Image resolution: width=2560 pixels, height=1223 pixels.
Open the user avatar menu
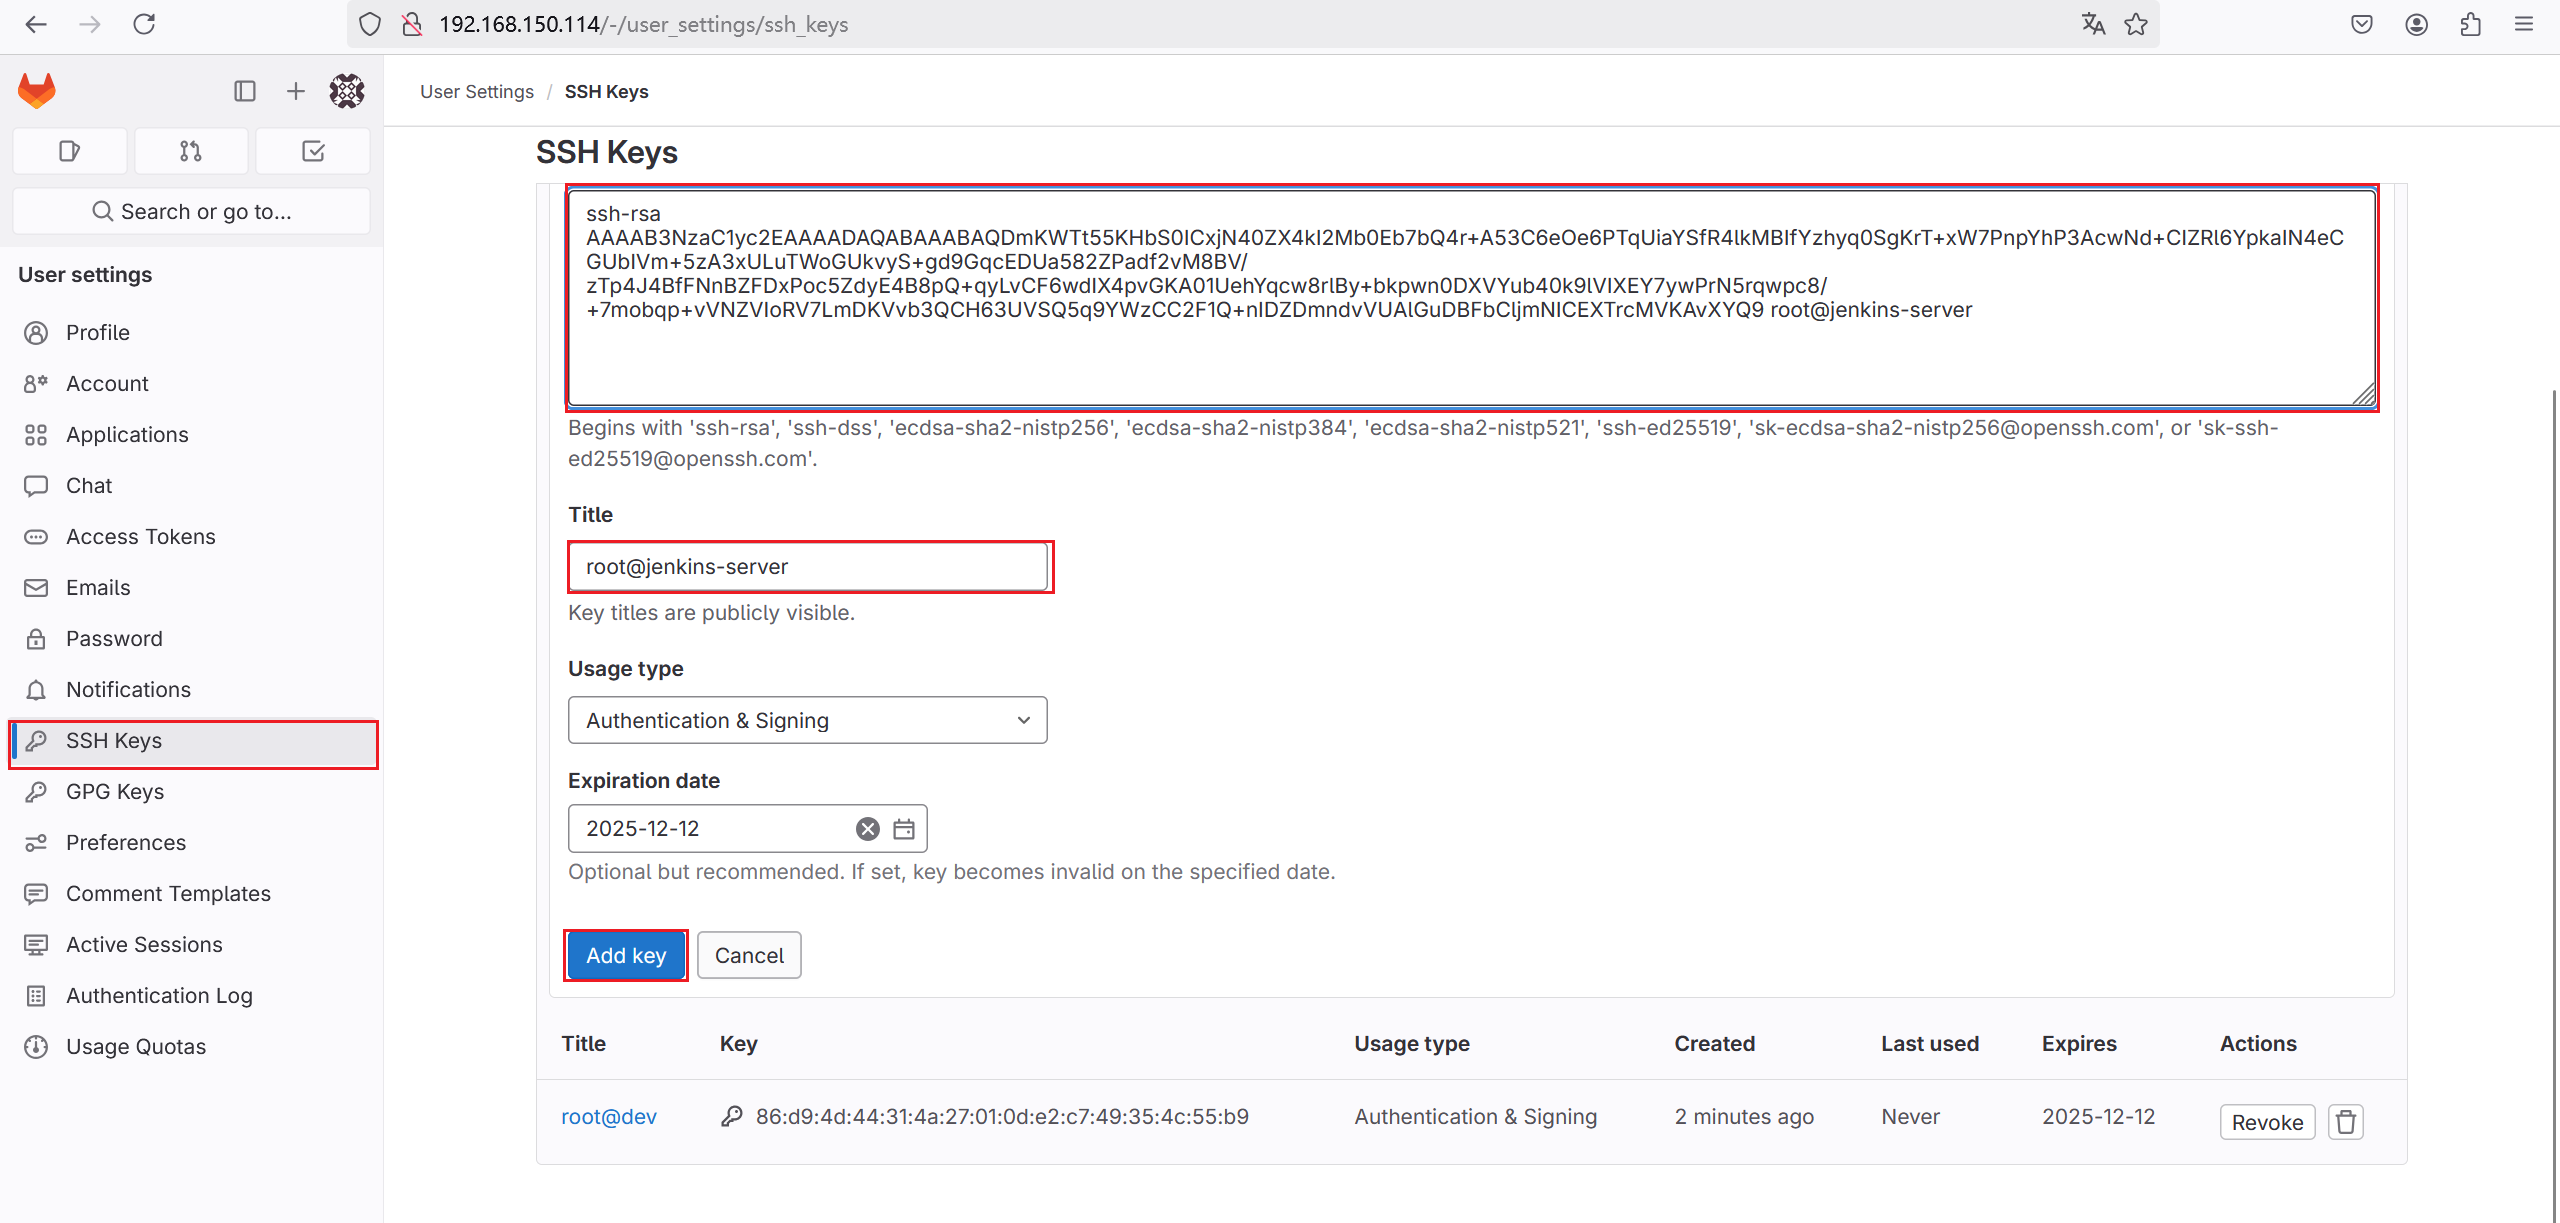click(x=347, y=91)
